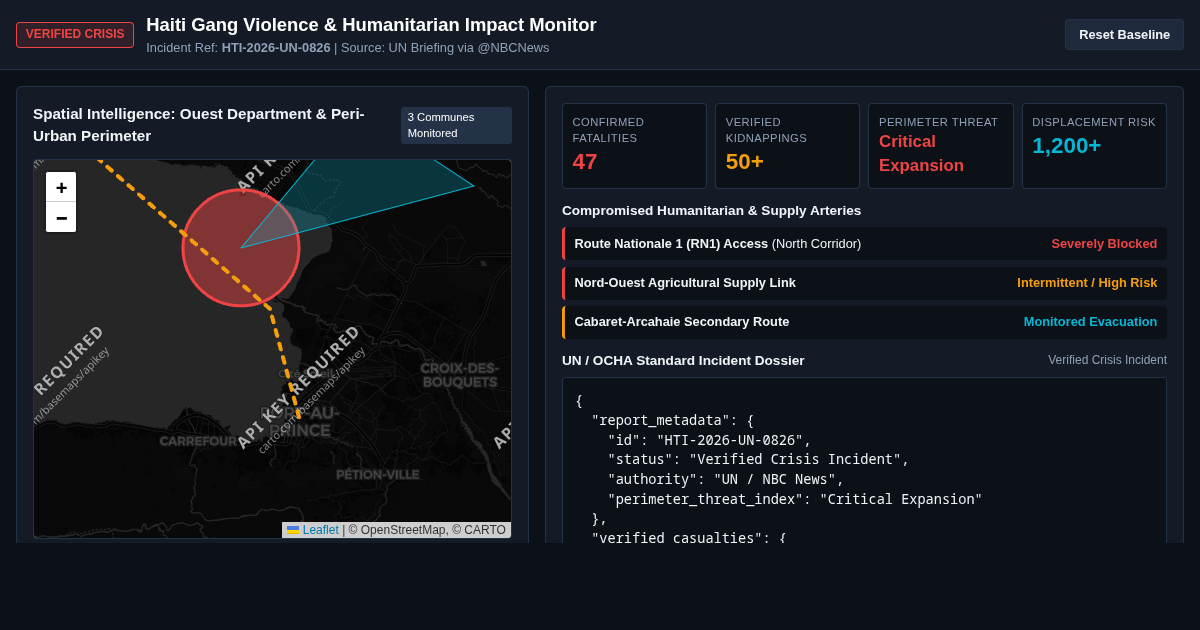The width and height of the screenshot is (1200, 630).
Task: Zoom out on the map
Action: [61, 217]
